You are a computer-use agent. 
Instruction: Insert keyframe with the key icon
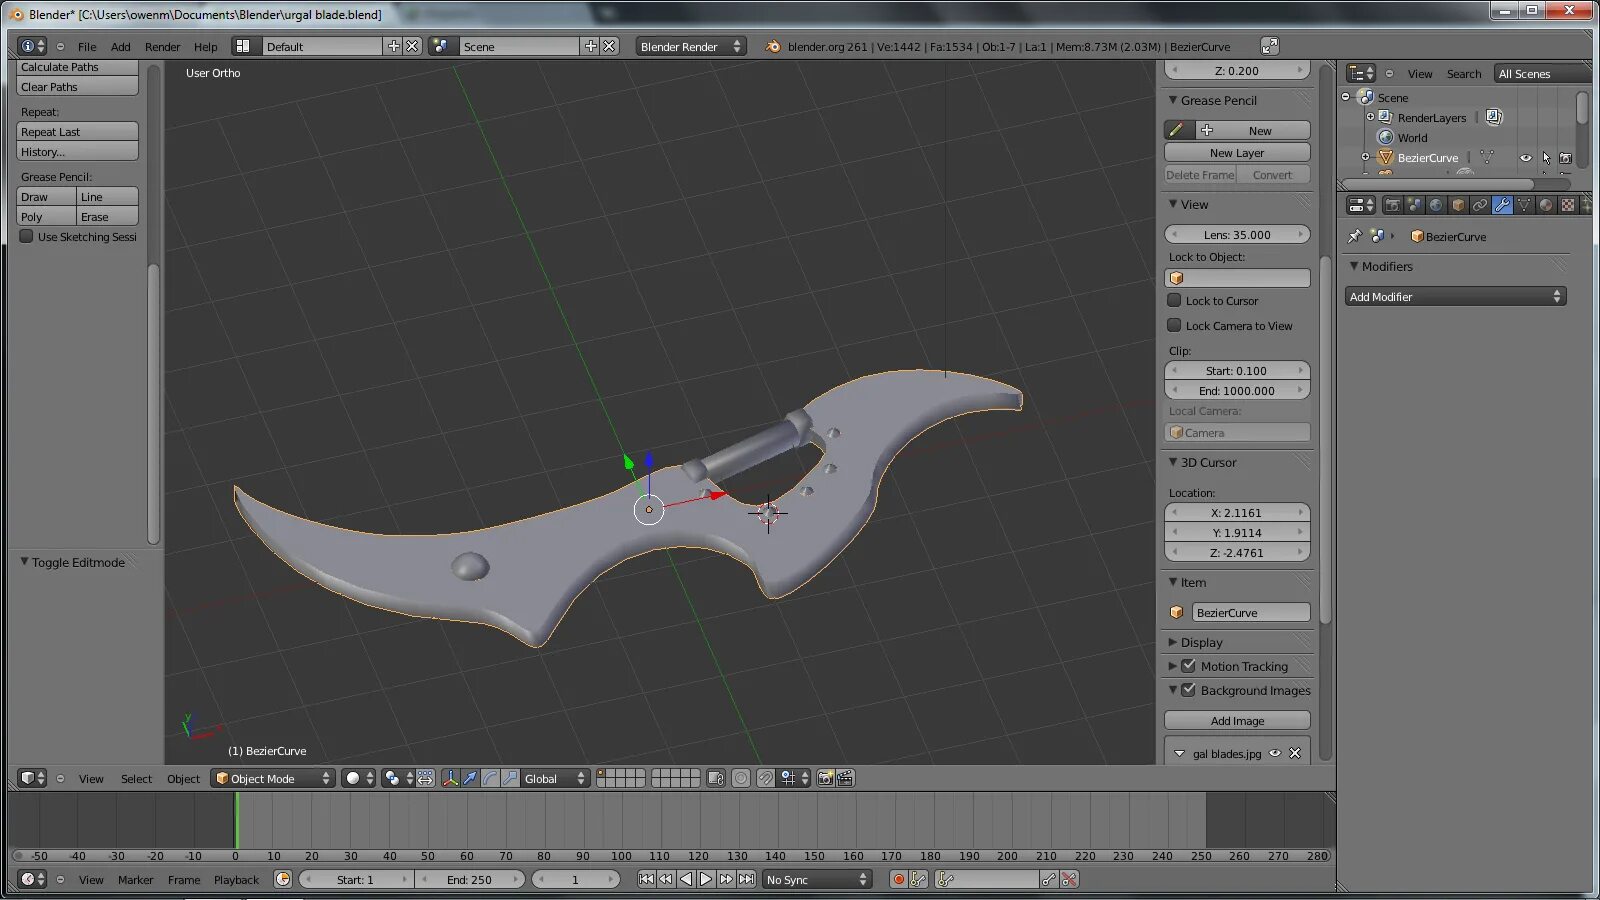click(1048, 879)
